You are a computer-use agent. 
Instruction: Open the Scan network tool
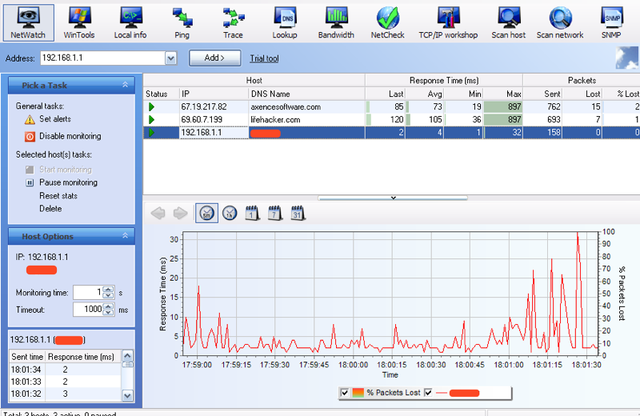pyautogui.click(x=559, y=21)
